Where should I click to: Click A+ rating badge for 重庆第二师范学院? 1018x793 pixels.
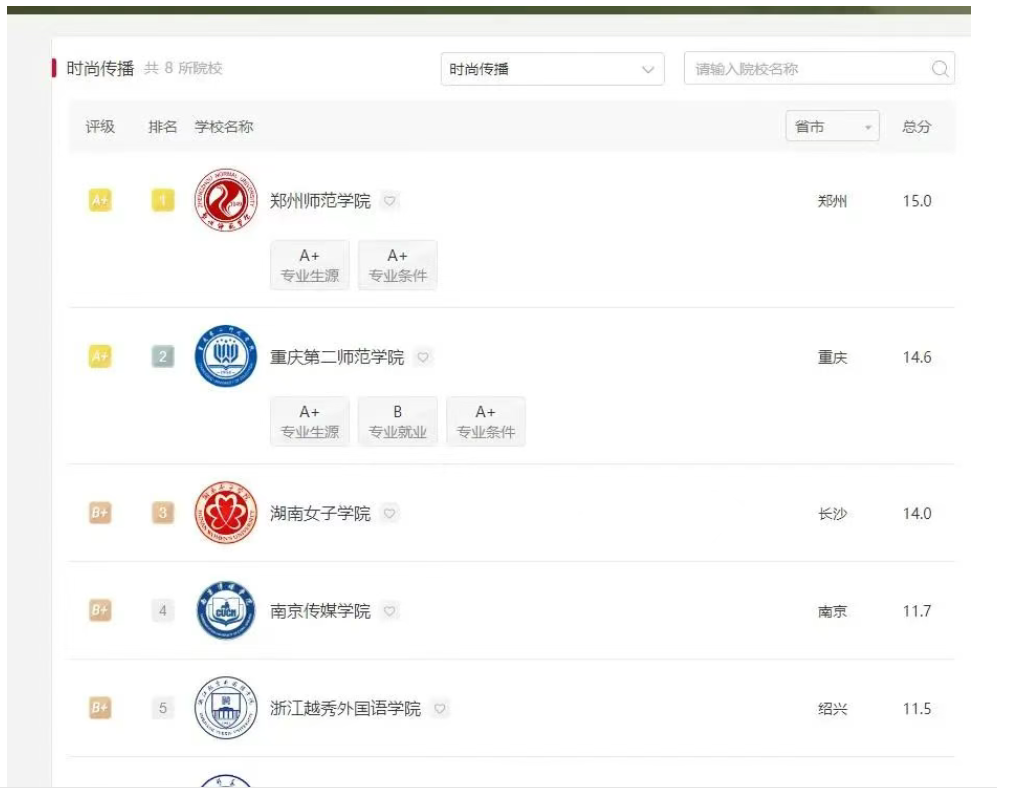[100, 357]
